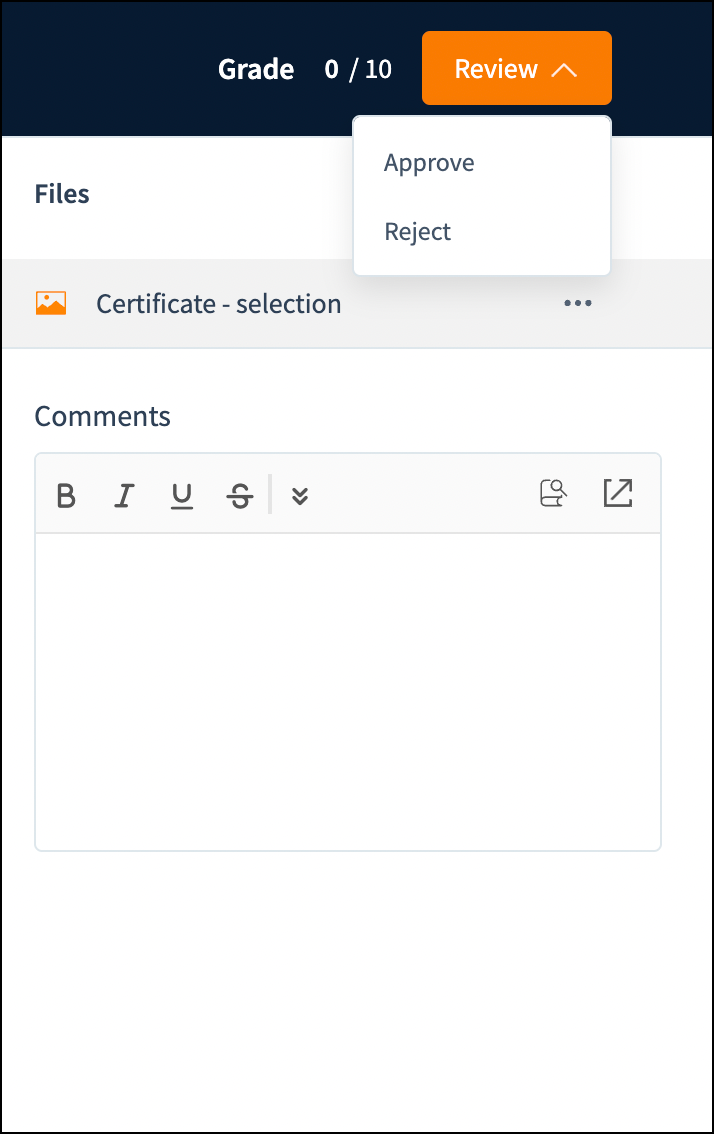The height and width of the screenshot is (1134, 714).
Task: Choose Approve from the Review menu
Action: 430,163
